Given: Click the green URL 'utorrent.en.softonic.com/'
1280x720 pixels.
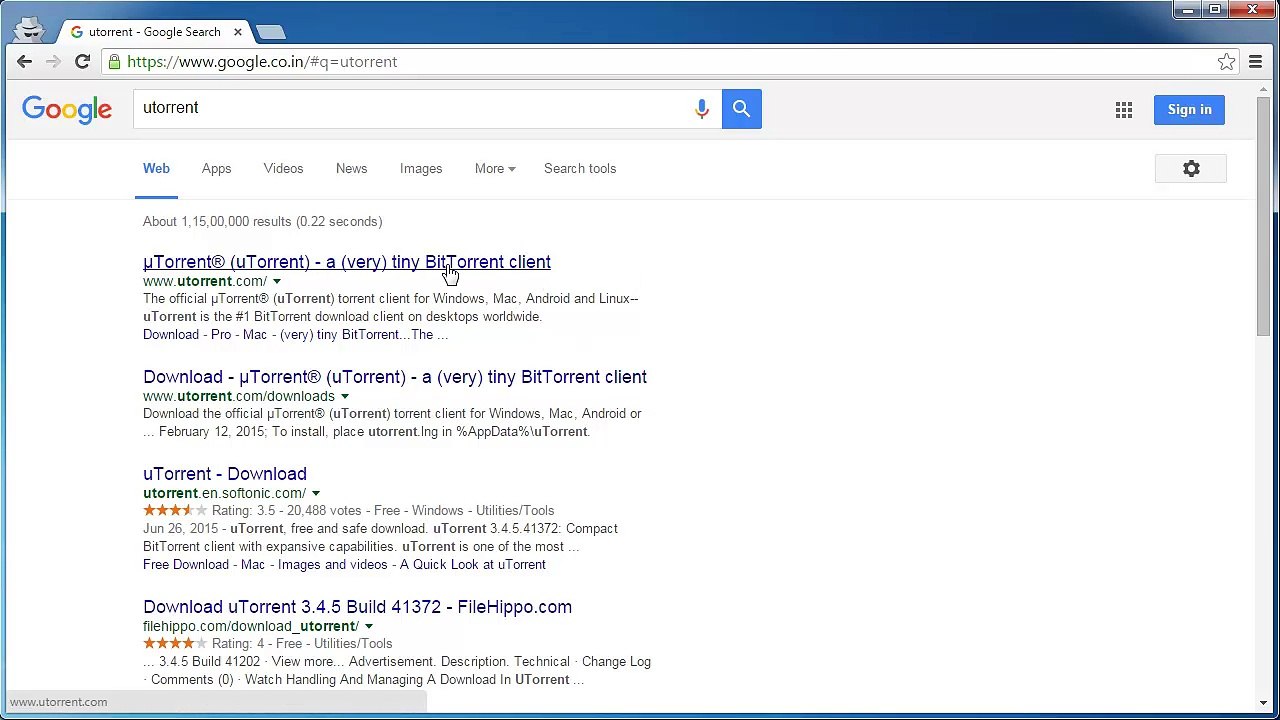Looking at the screenshot, I should [224, 494].
